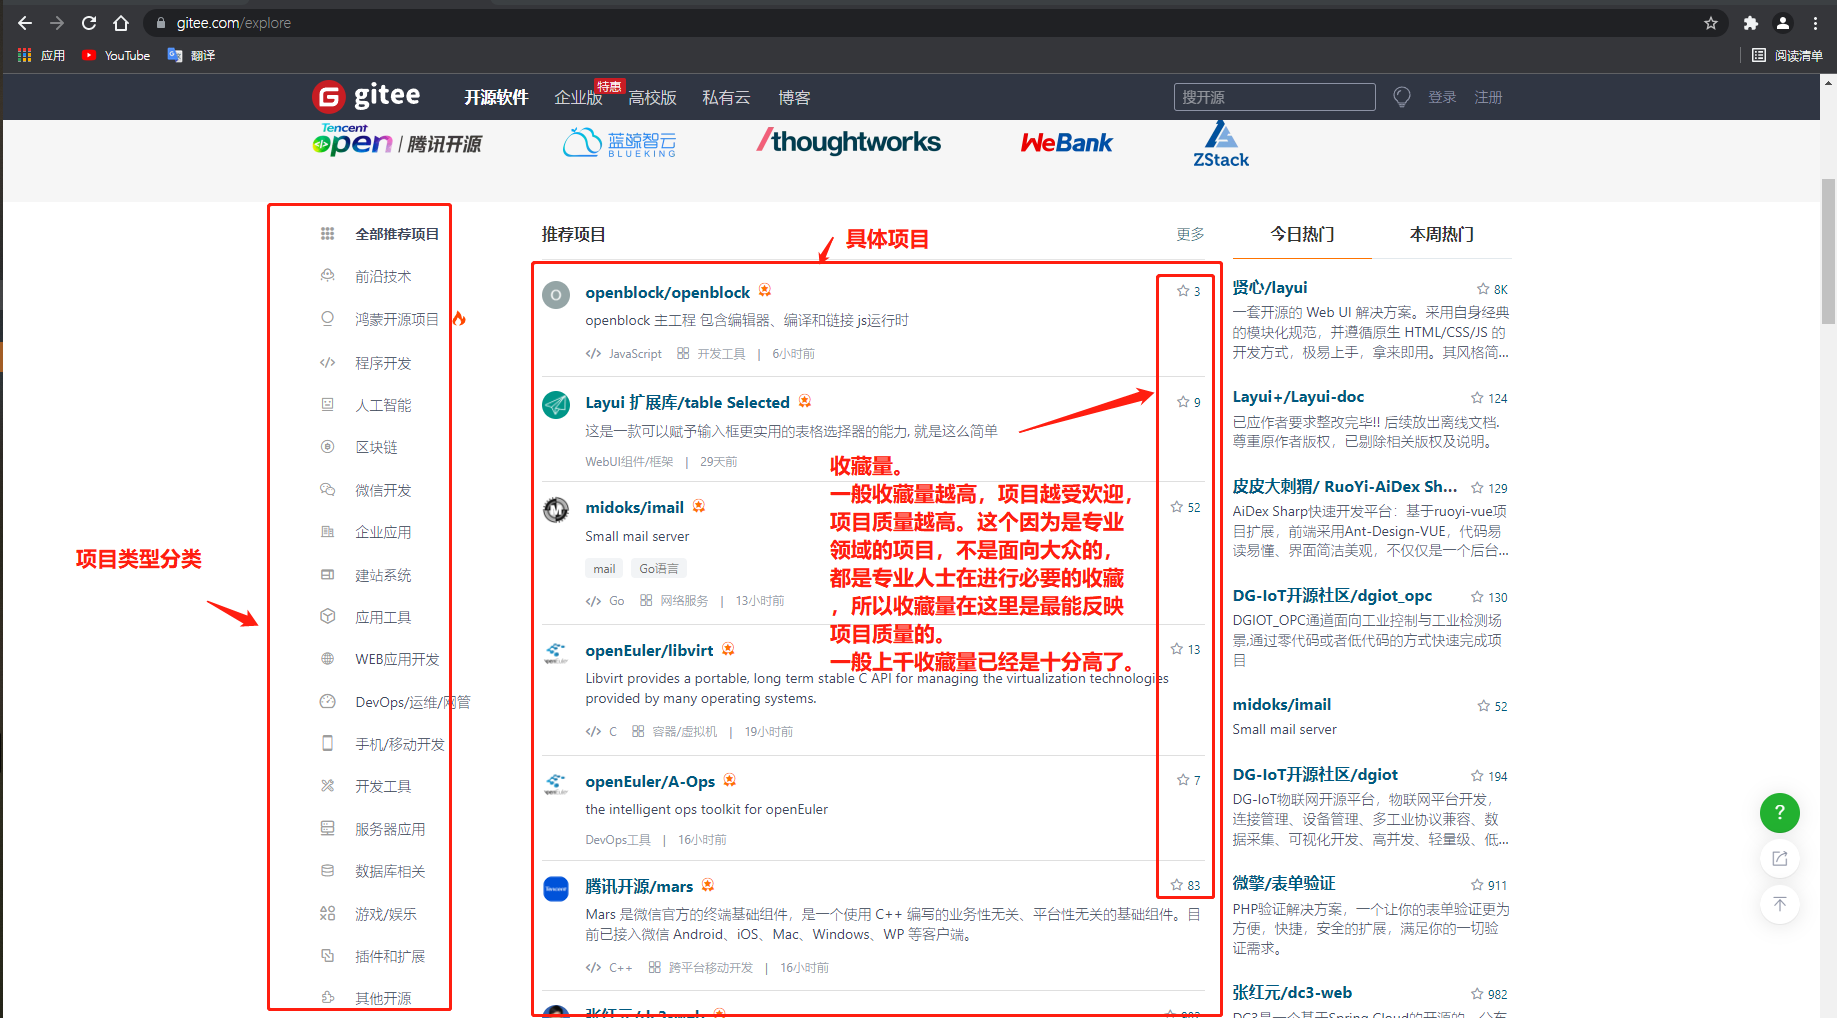Image resolution: width=1837 pixels, height=1018 pixels.
Task: Open browser home page icon
Action: tap(121, 23)
